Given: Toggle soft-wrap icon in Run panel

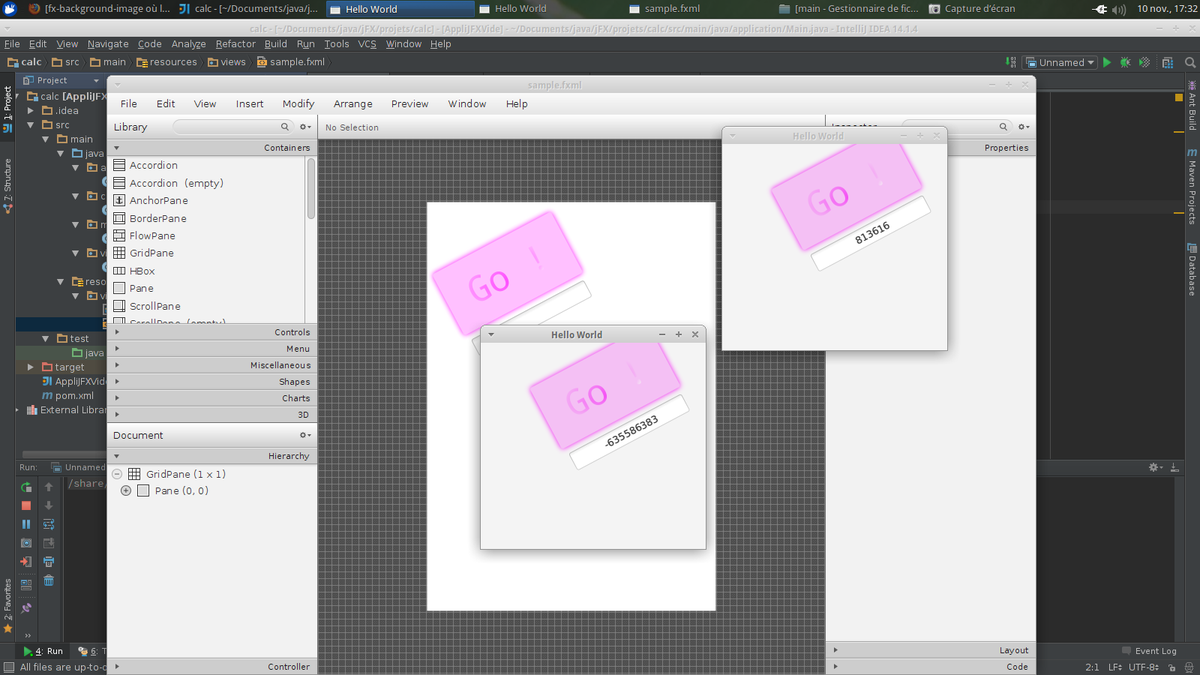Looking at the screenshot, I should (48, 524).
